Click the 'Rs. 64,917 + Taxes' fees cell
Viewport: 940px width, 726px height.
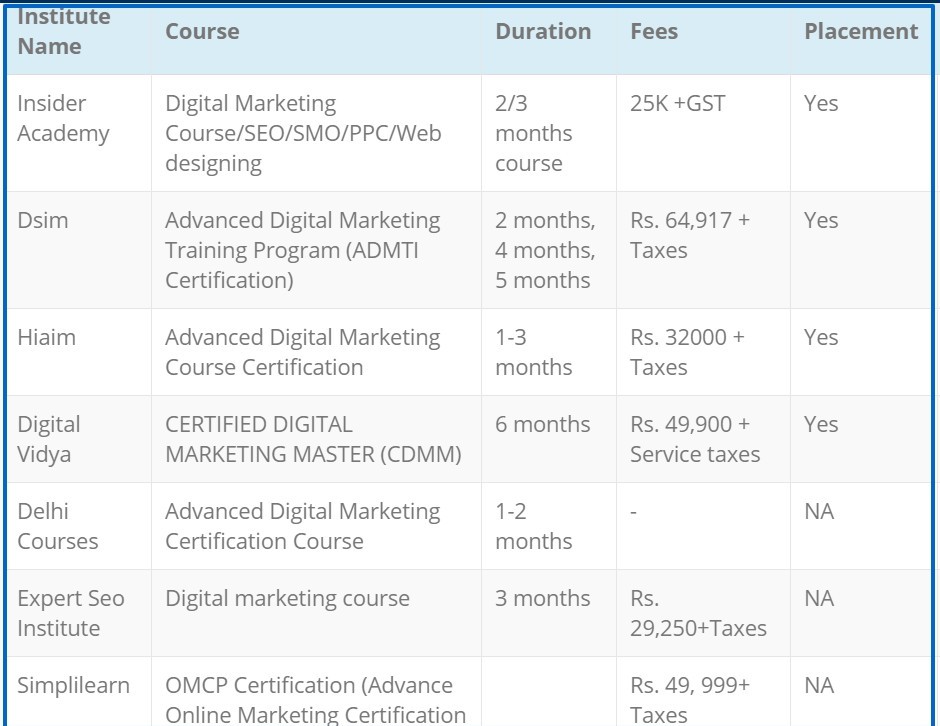[x=703, y=250]
